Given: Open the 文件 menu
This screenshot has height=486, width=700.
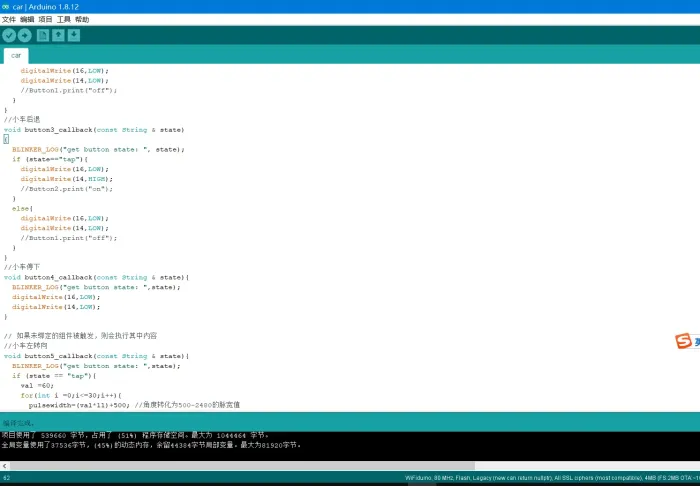Looking at the screenshot, I should [9, 20].
